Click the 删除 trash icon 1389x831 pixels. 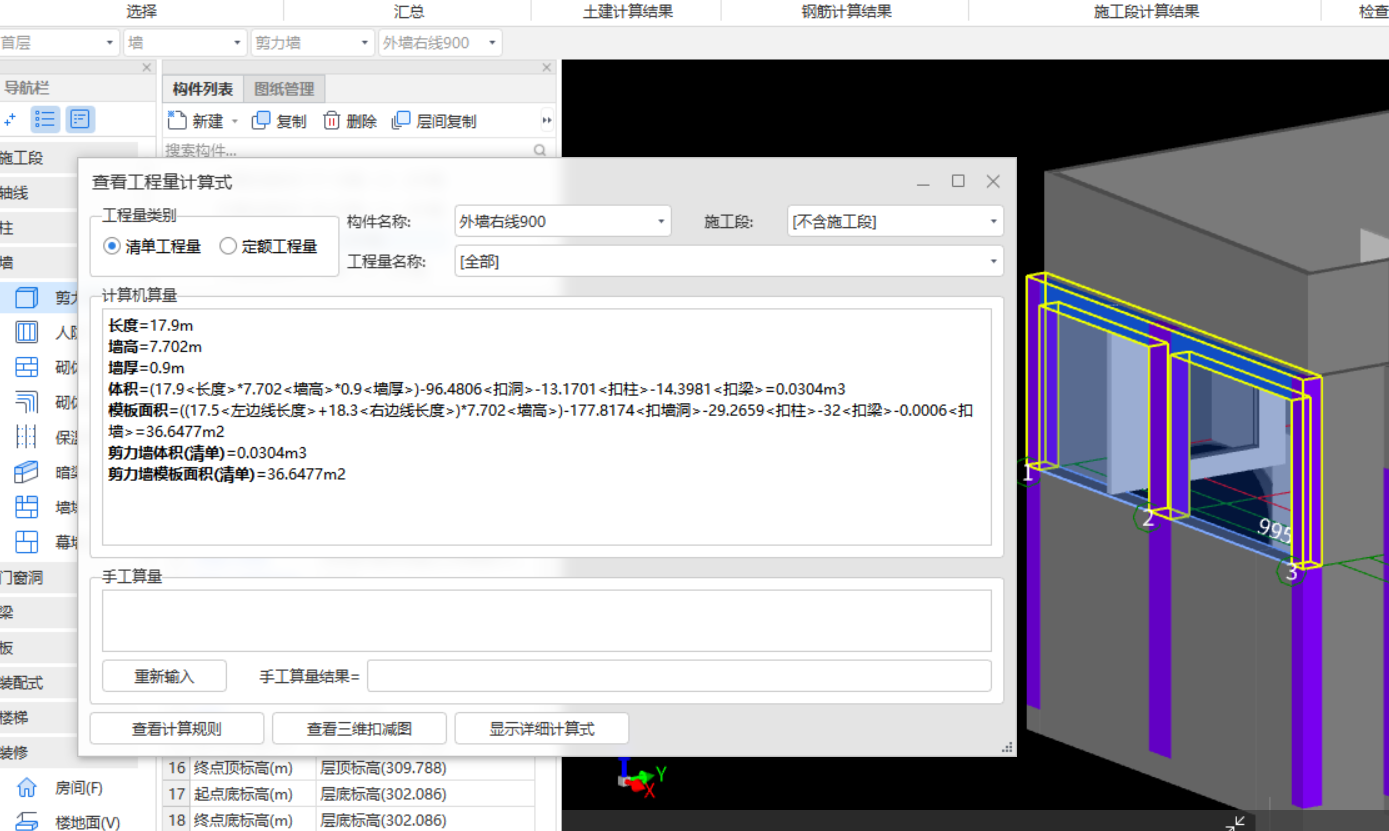click(x=331, y=121)
